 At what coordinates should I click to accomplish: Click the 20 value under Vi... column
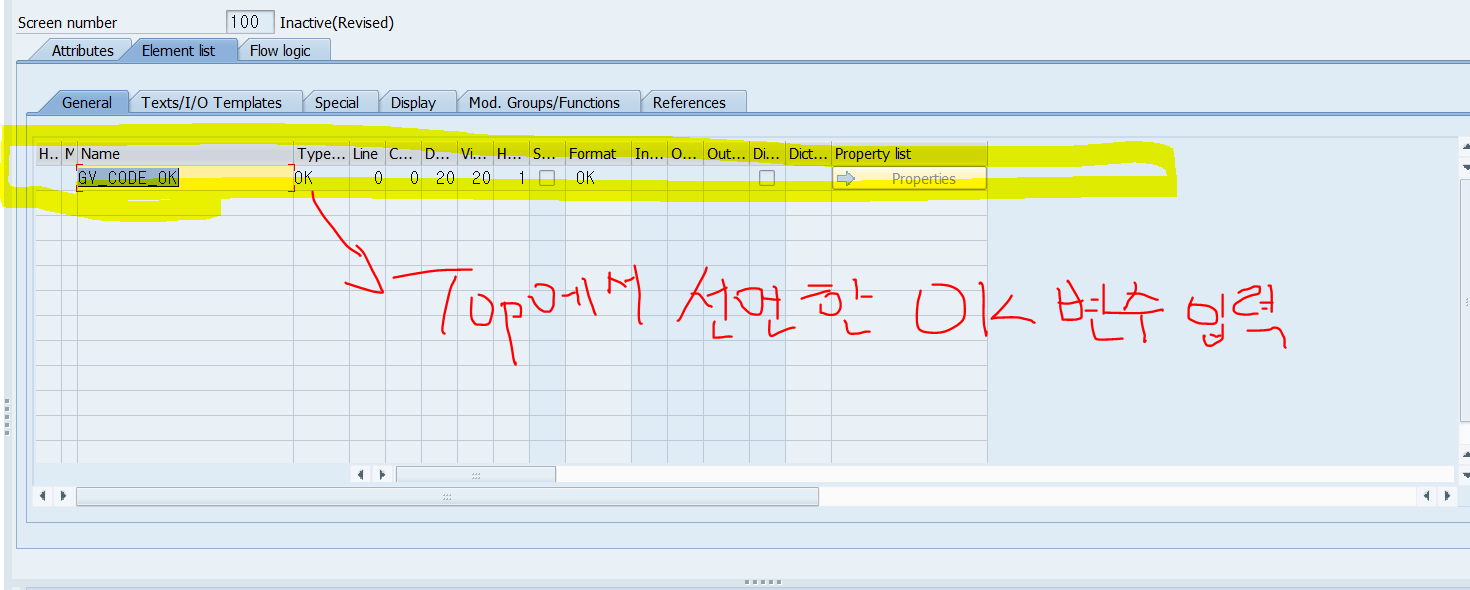coord(481,178)
